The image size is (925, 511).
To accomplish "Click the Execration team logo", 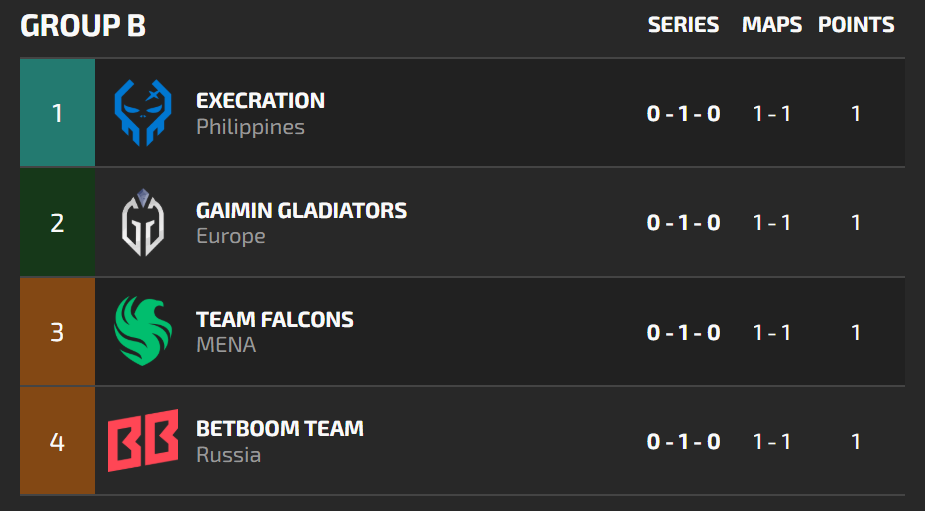I will 143,113.
